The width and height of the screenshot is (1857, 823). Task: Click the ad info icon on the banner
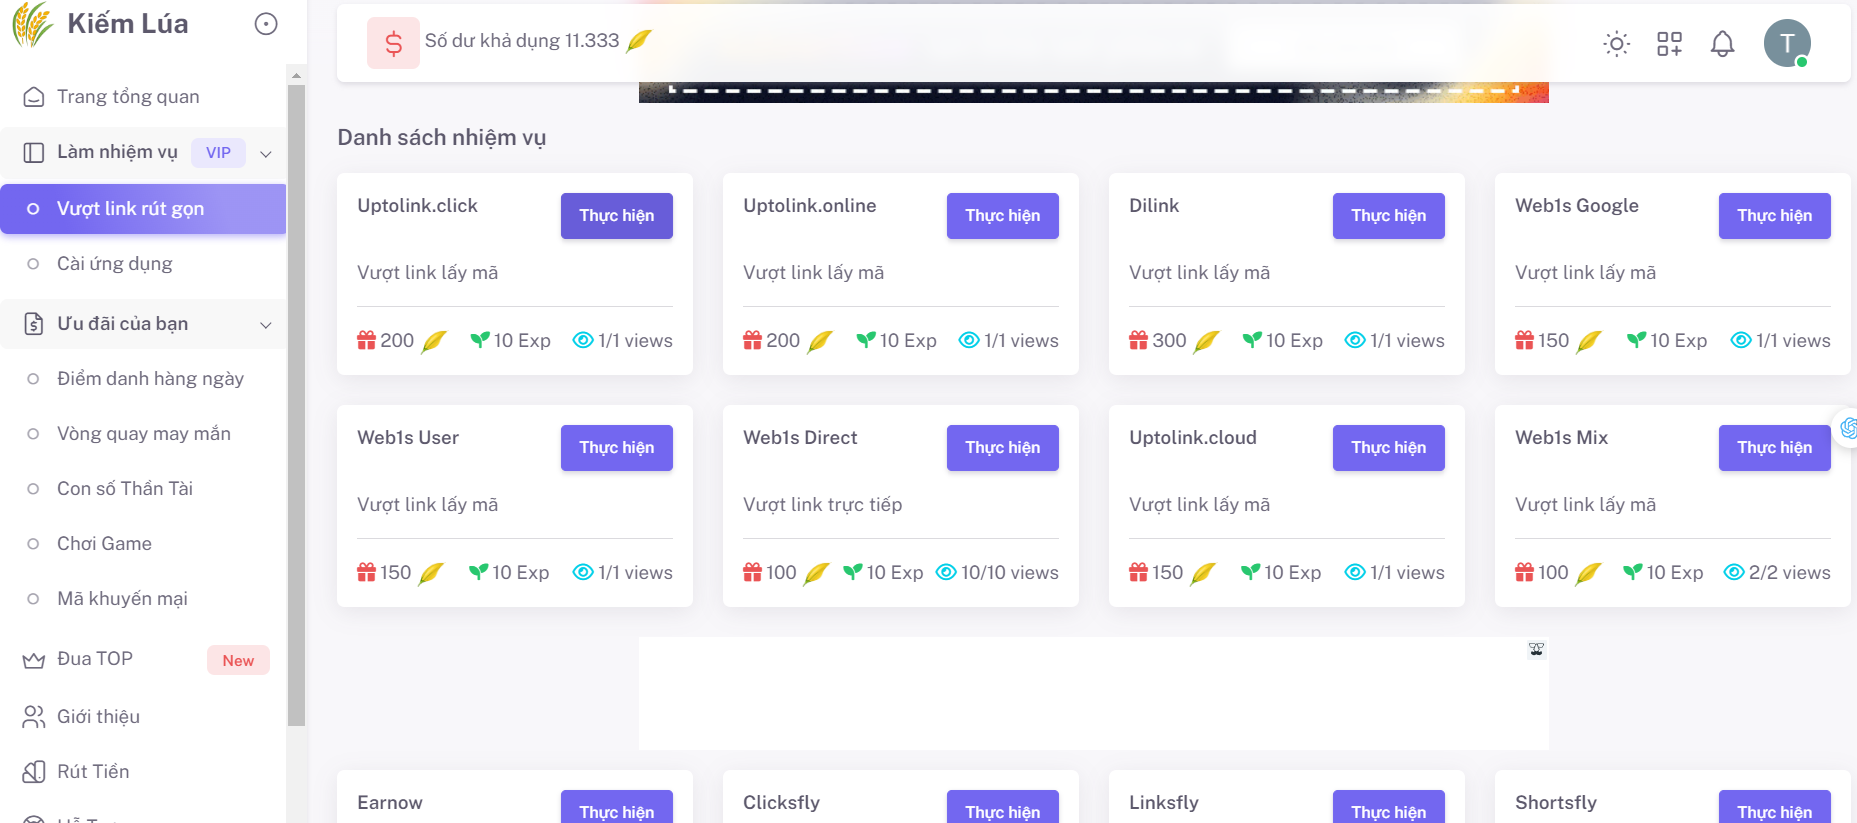coord(1537,650)
